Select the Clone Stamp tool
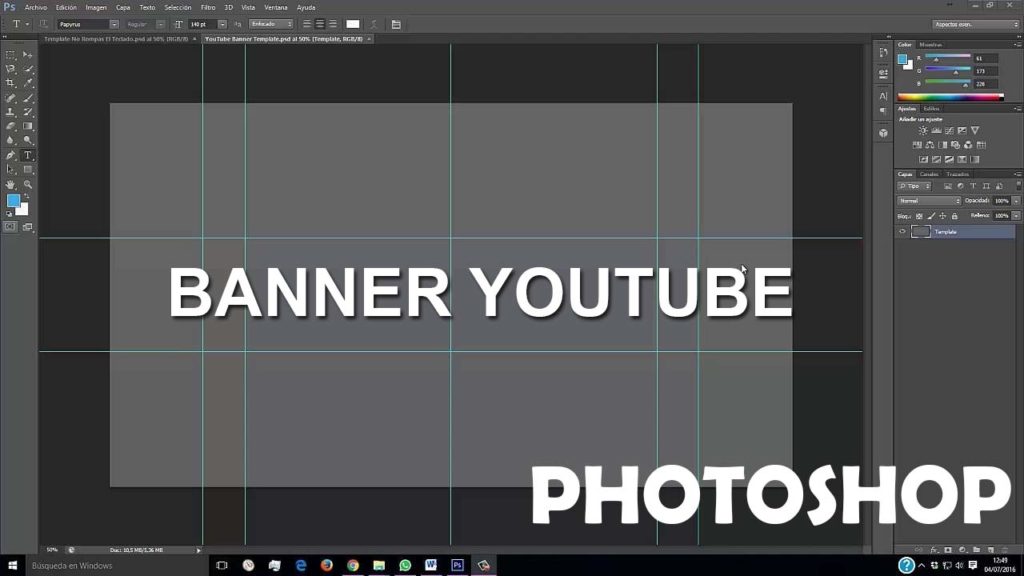Image resolution: width=1024 pixels, height=576 pixels. [x=10, y=112]
